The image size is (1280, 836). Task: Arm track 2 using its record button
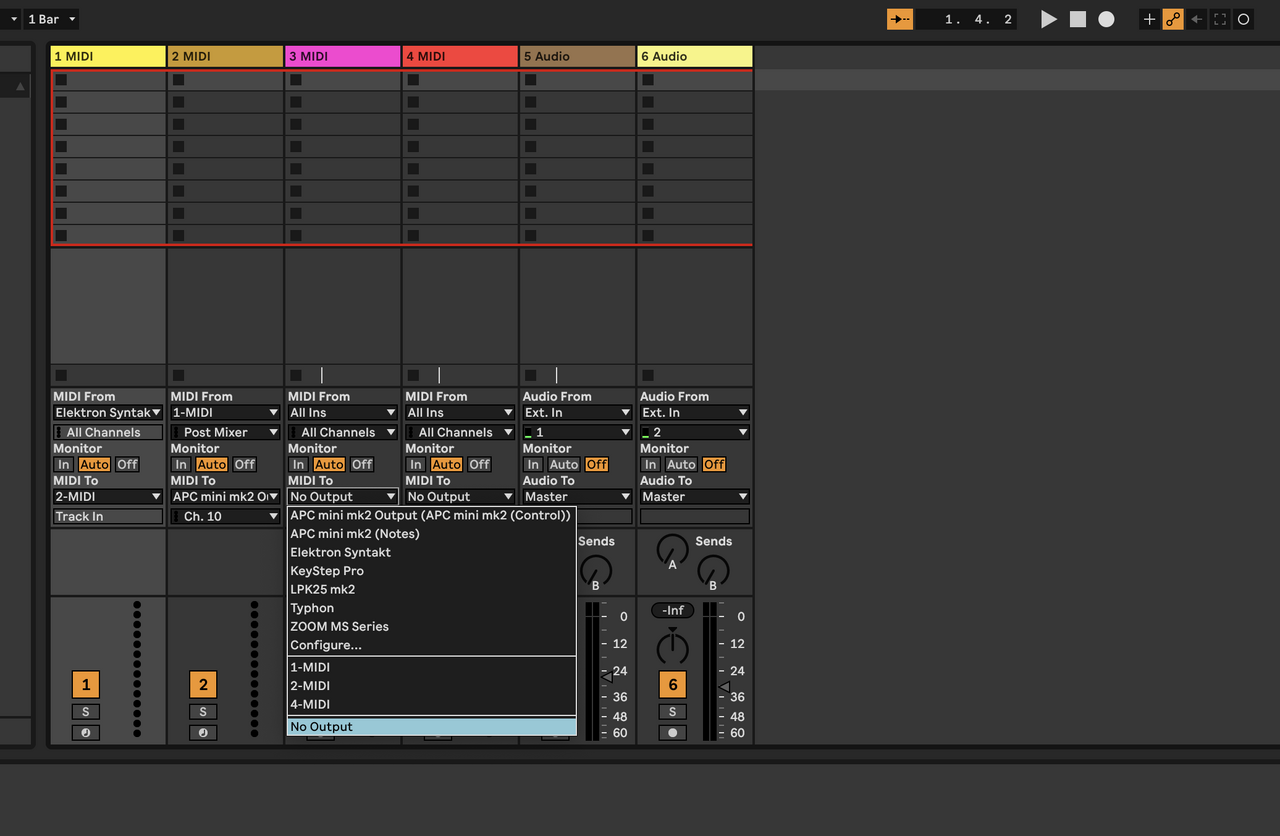(203, 732)
